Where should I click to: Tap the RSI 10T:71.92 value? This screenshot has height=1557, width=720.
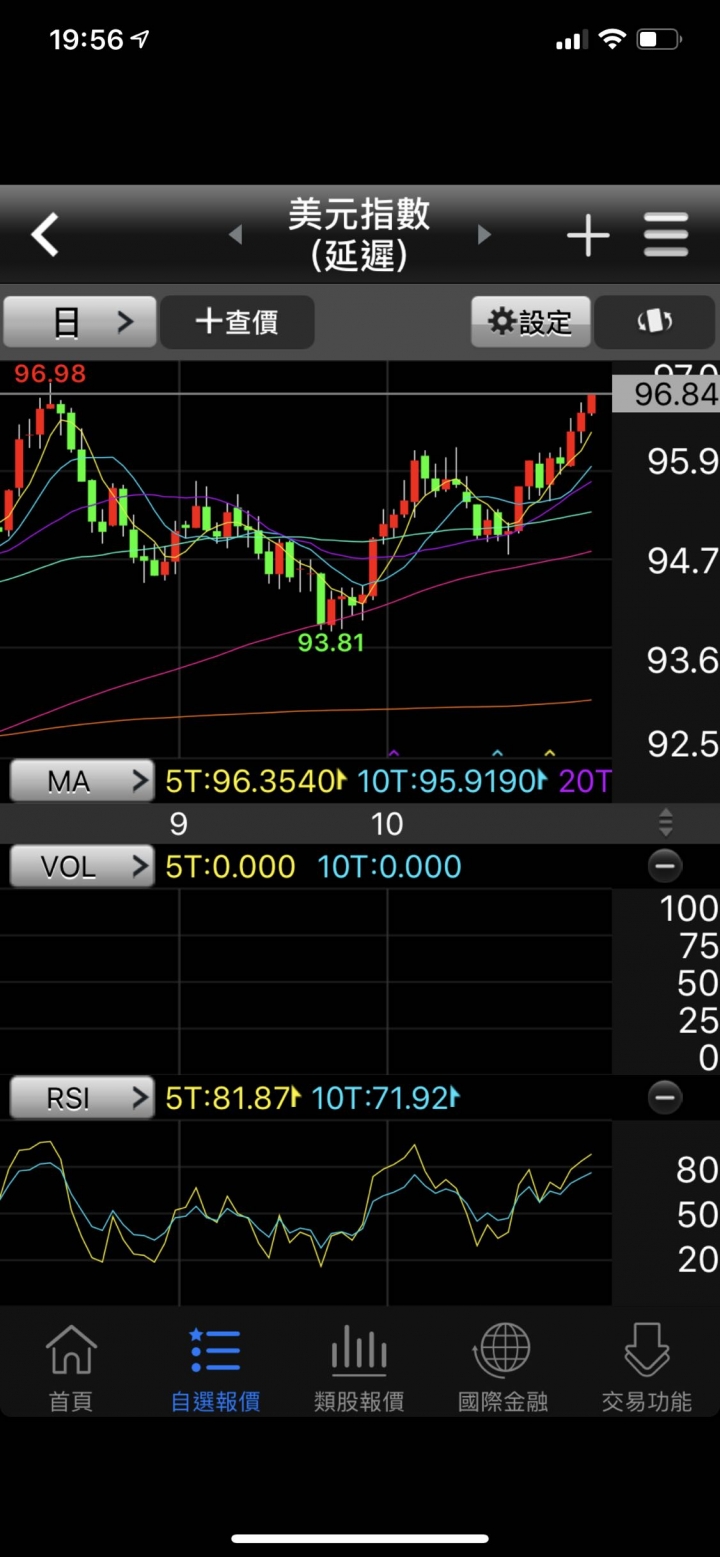(385, 1098)
